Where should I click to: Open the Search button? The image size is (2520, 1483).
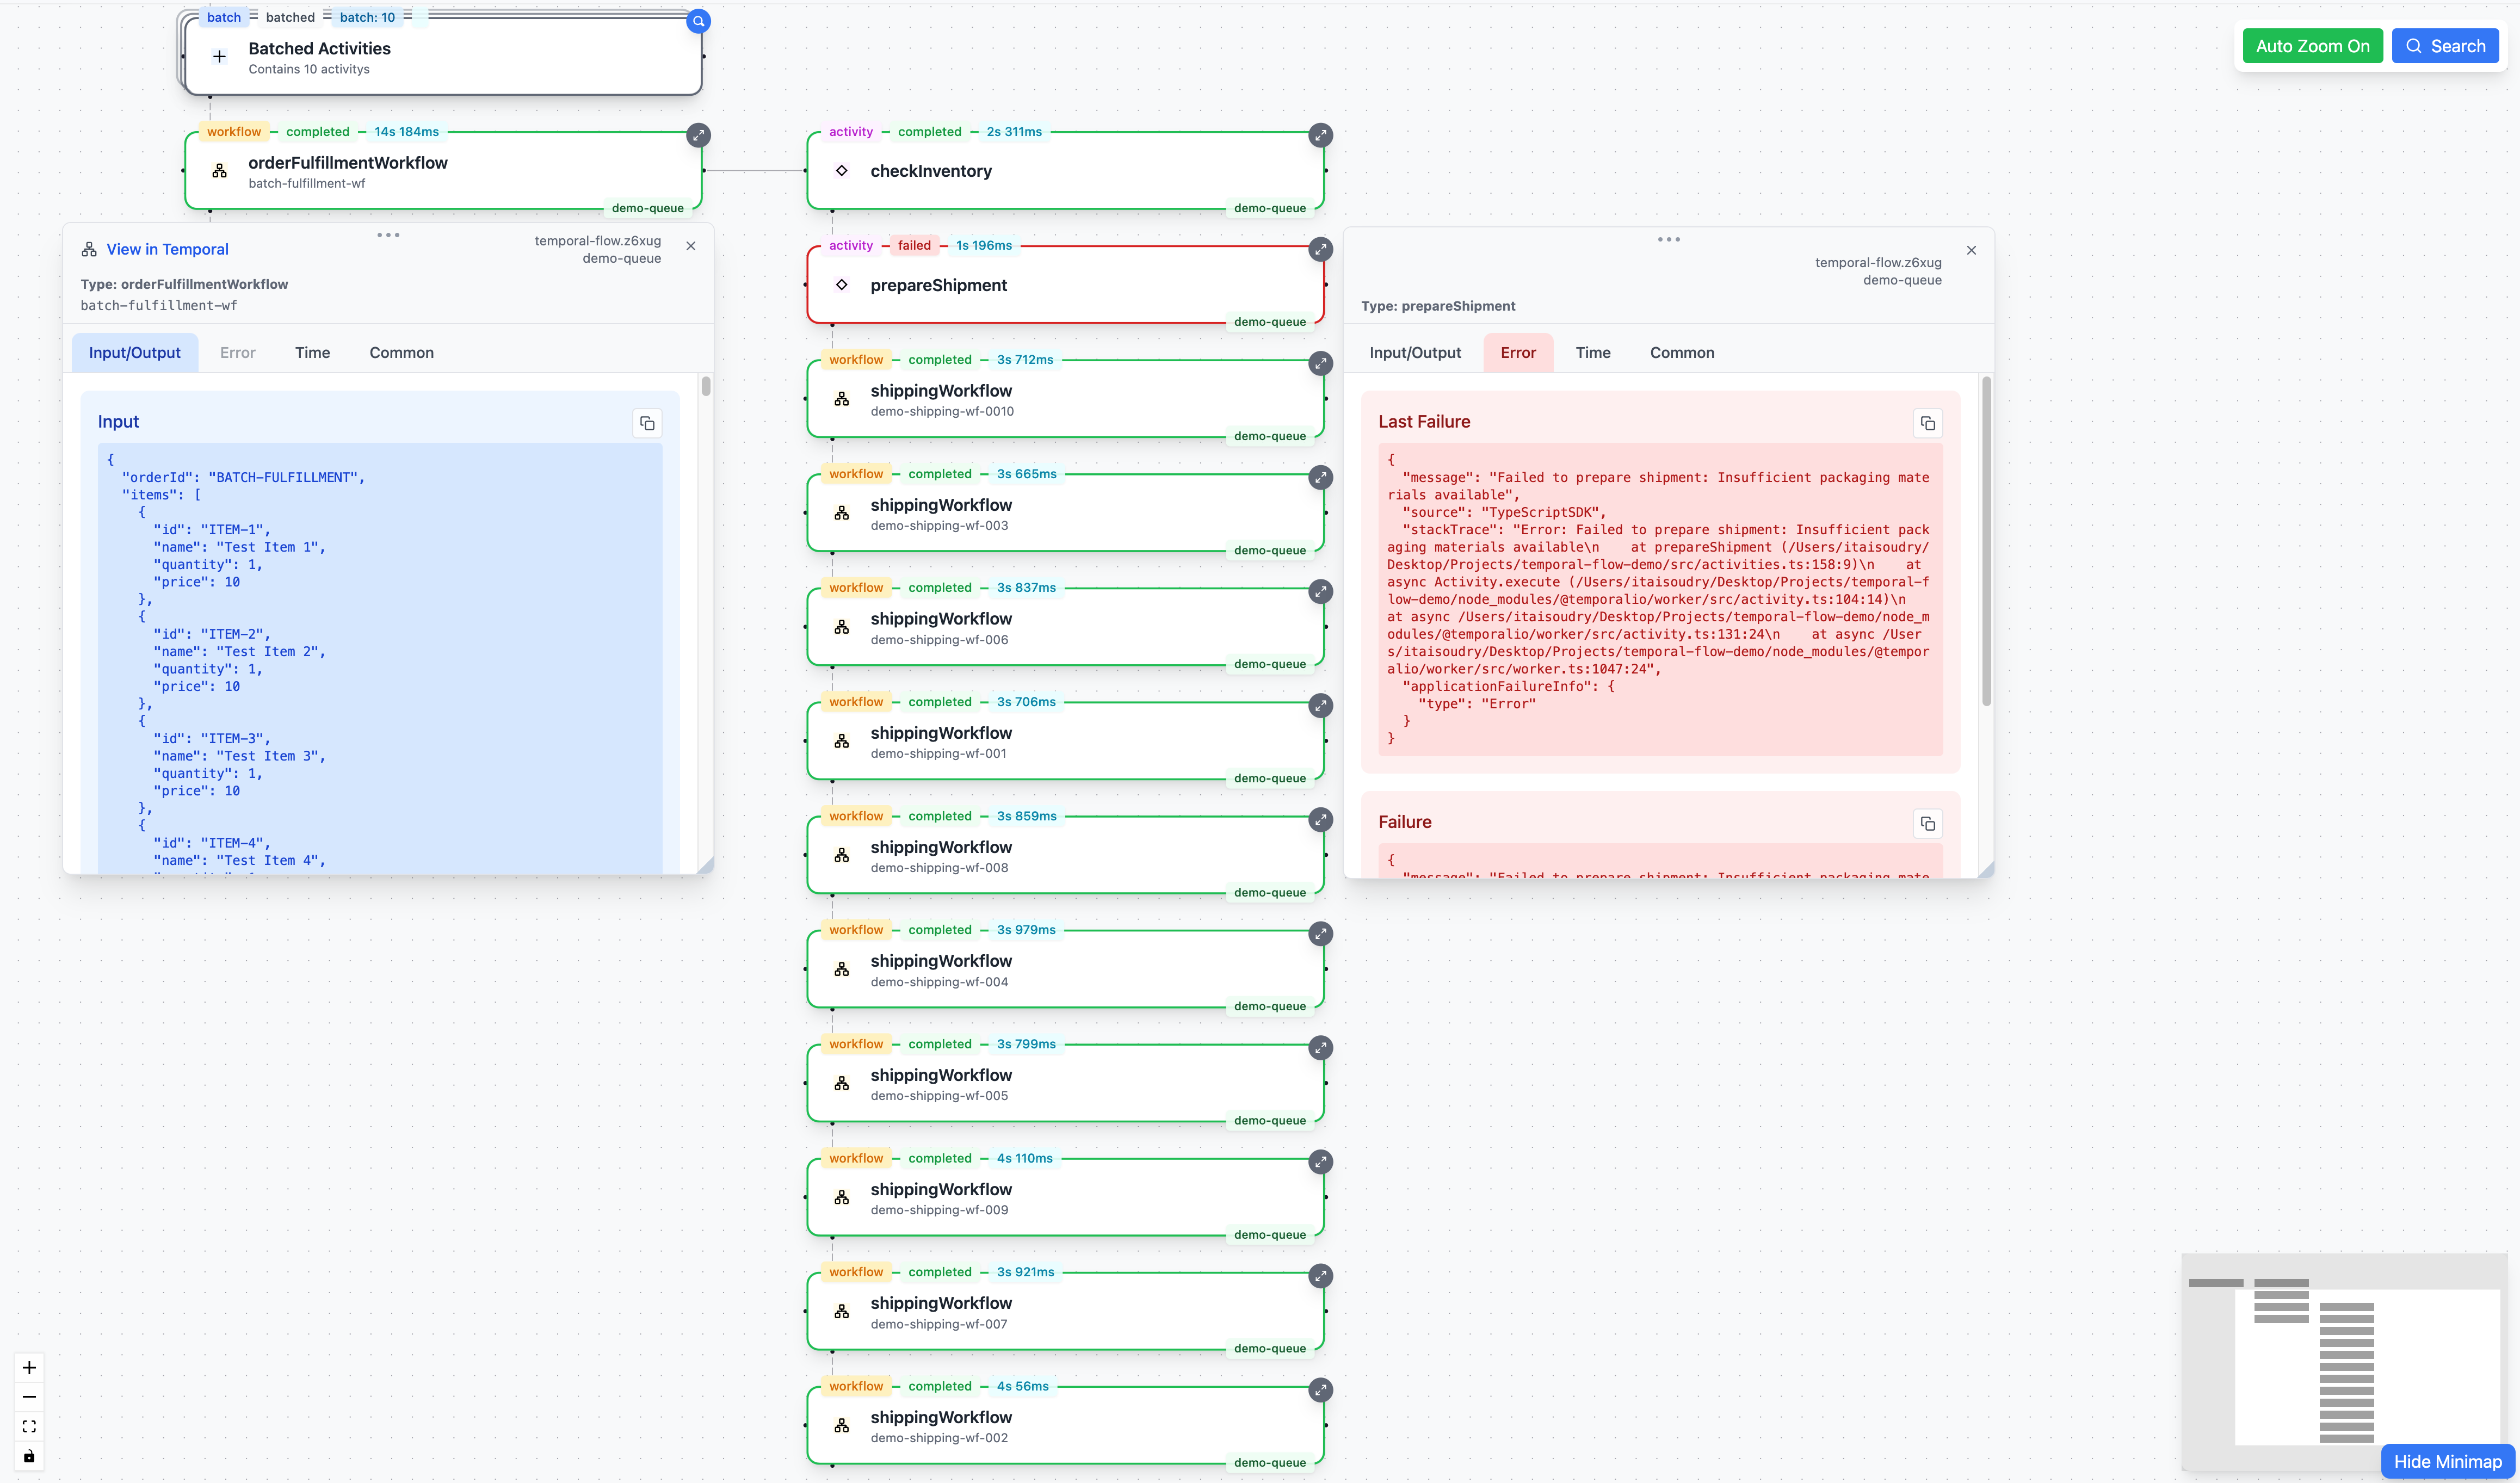[2444, 46]
